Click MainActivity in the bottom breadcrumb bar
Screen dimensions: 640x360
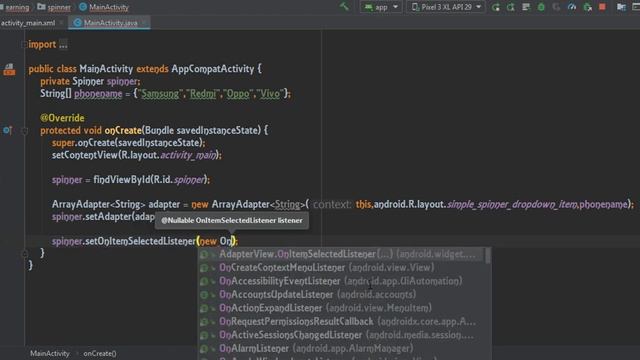tap(50, 353)
